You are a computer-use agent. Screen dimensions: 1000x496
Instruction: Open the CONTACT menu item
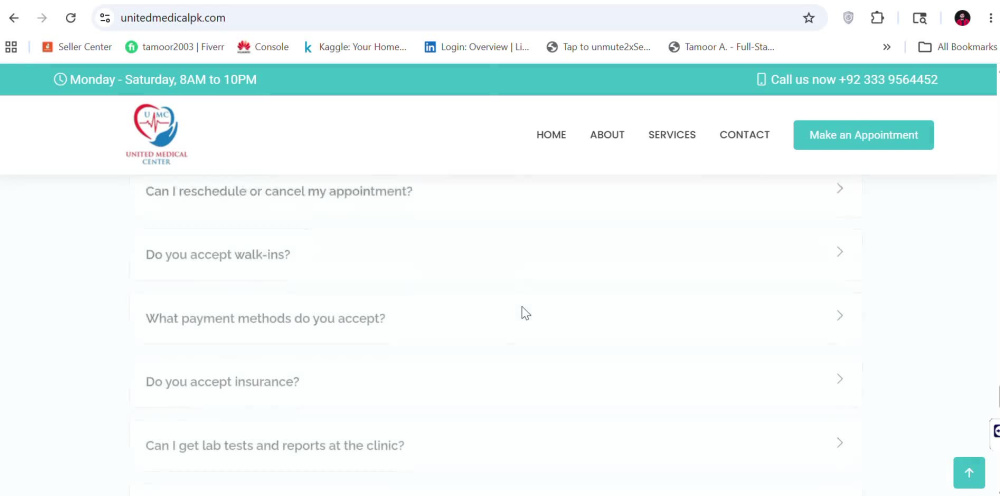tap(744, 135)
